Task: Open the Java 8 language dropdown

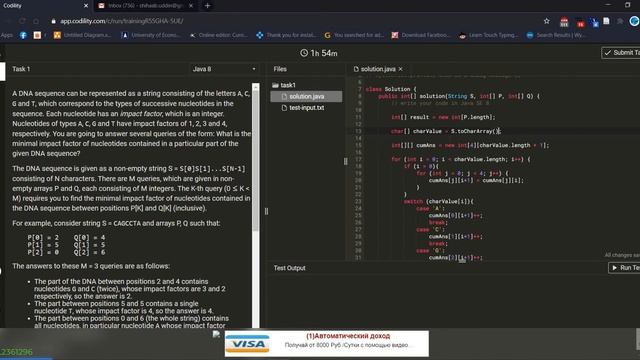Action: tap(224, 69)
